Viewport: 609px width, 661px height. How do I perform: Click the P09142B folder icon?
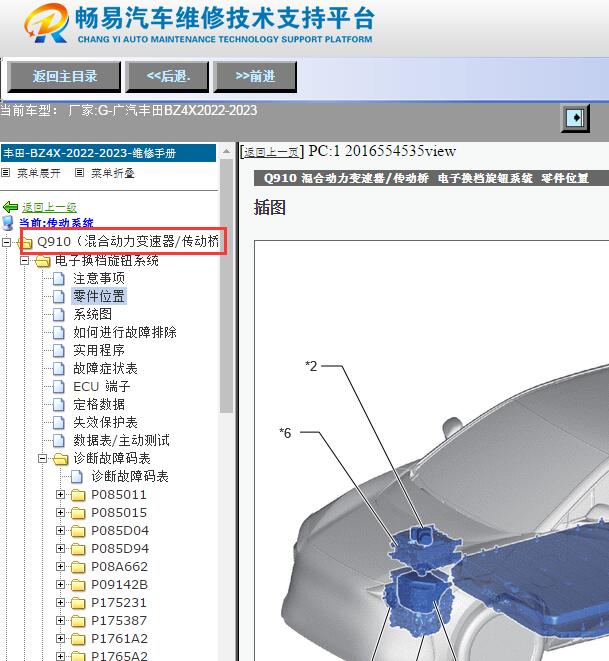tap(78, 585)
